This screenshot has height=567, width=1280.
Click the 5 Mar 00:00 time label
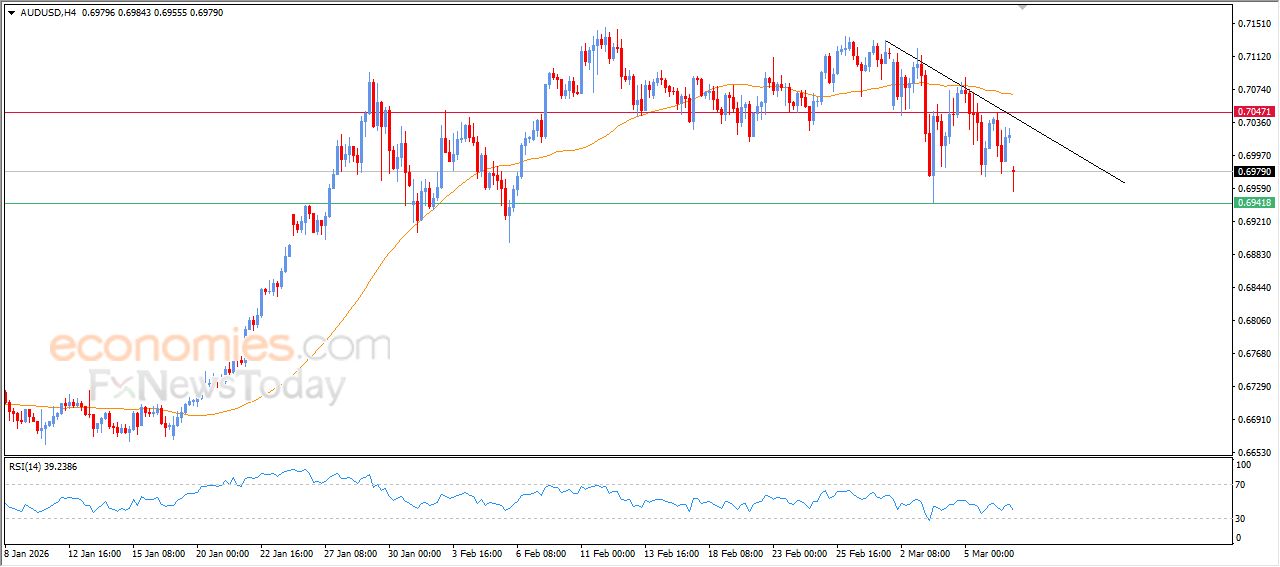[989, 552]
